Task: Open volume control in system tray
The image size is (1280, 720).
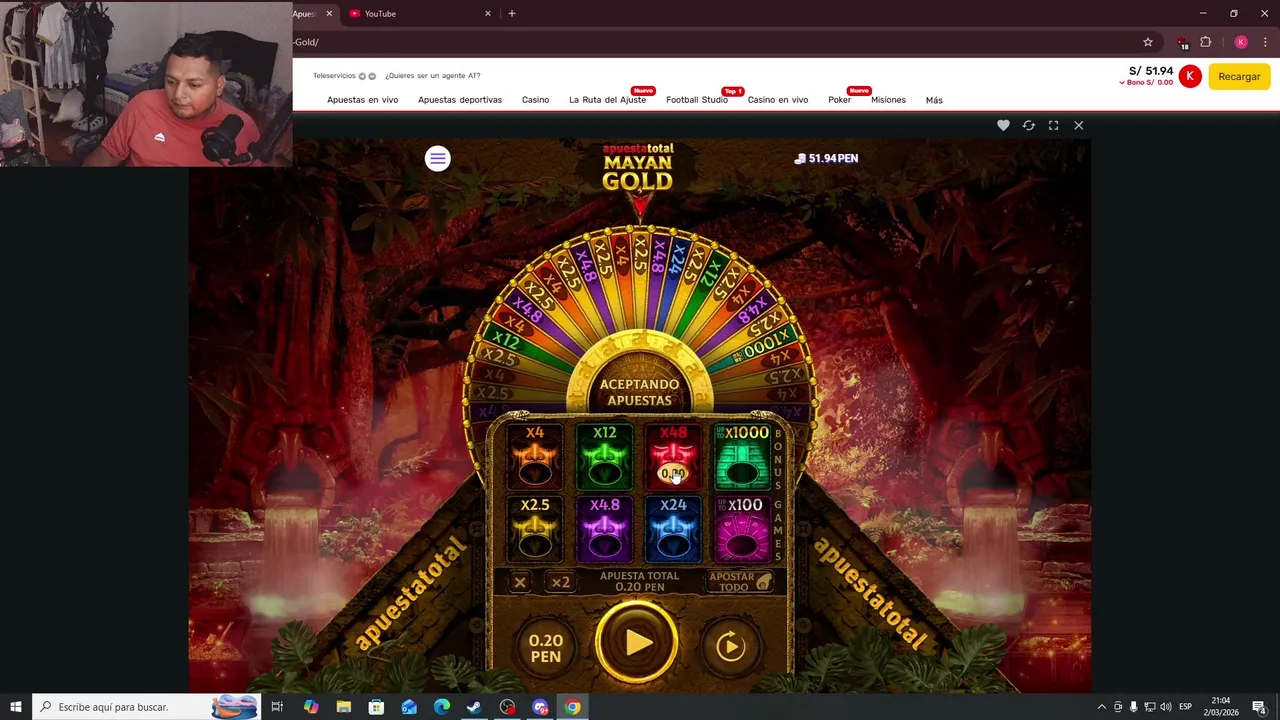Action: [1166, 707]
